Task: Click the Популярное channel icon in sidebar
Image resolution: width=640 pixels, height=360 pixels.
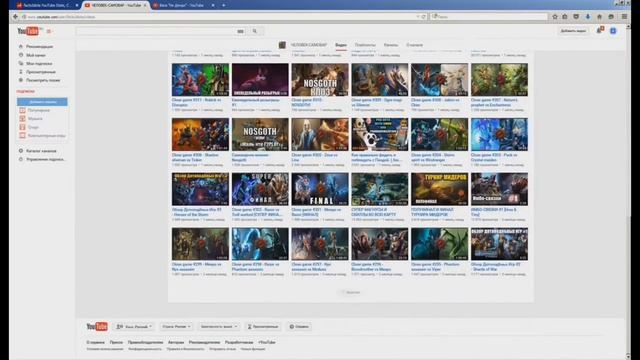Action: tap(22, 110)
